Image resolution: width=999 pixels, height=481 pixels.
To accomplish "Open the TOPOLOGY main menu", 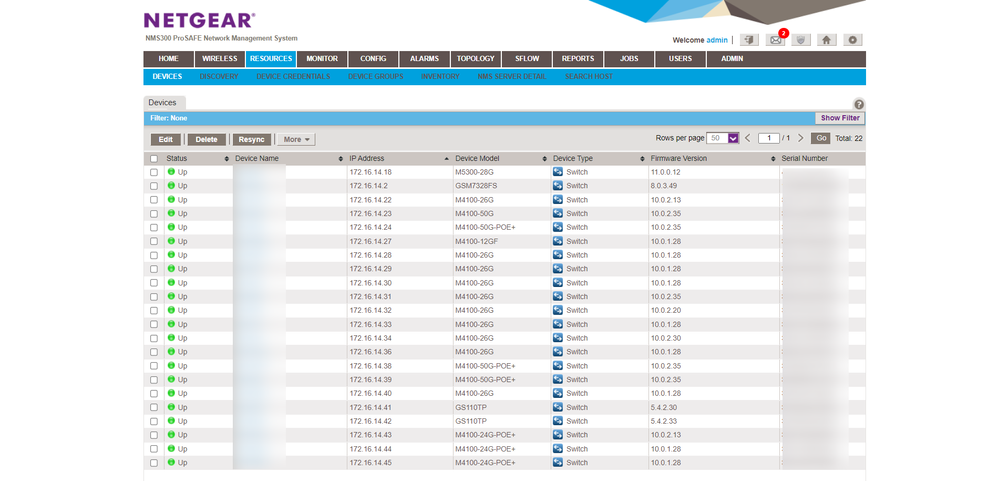I will pos(475,59).
